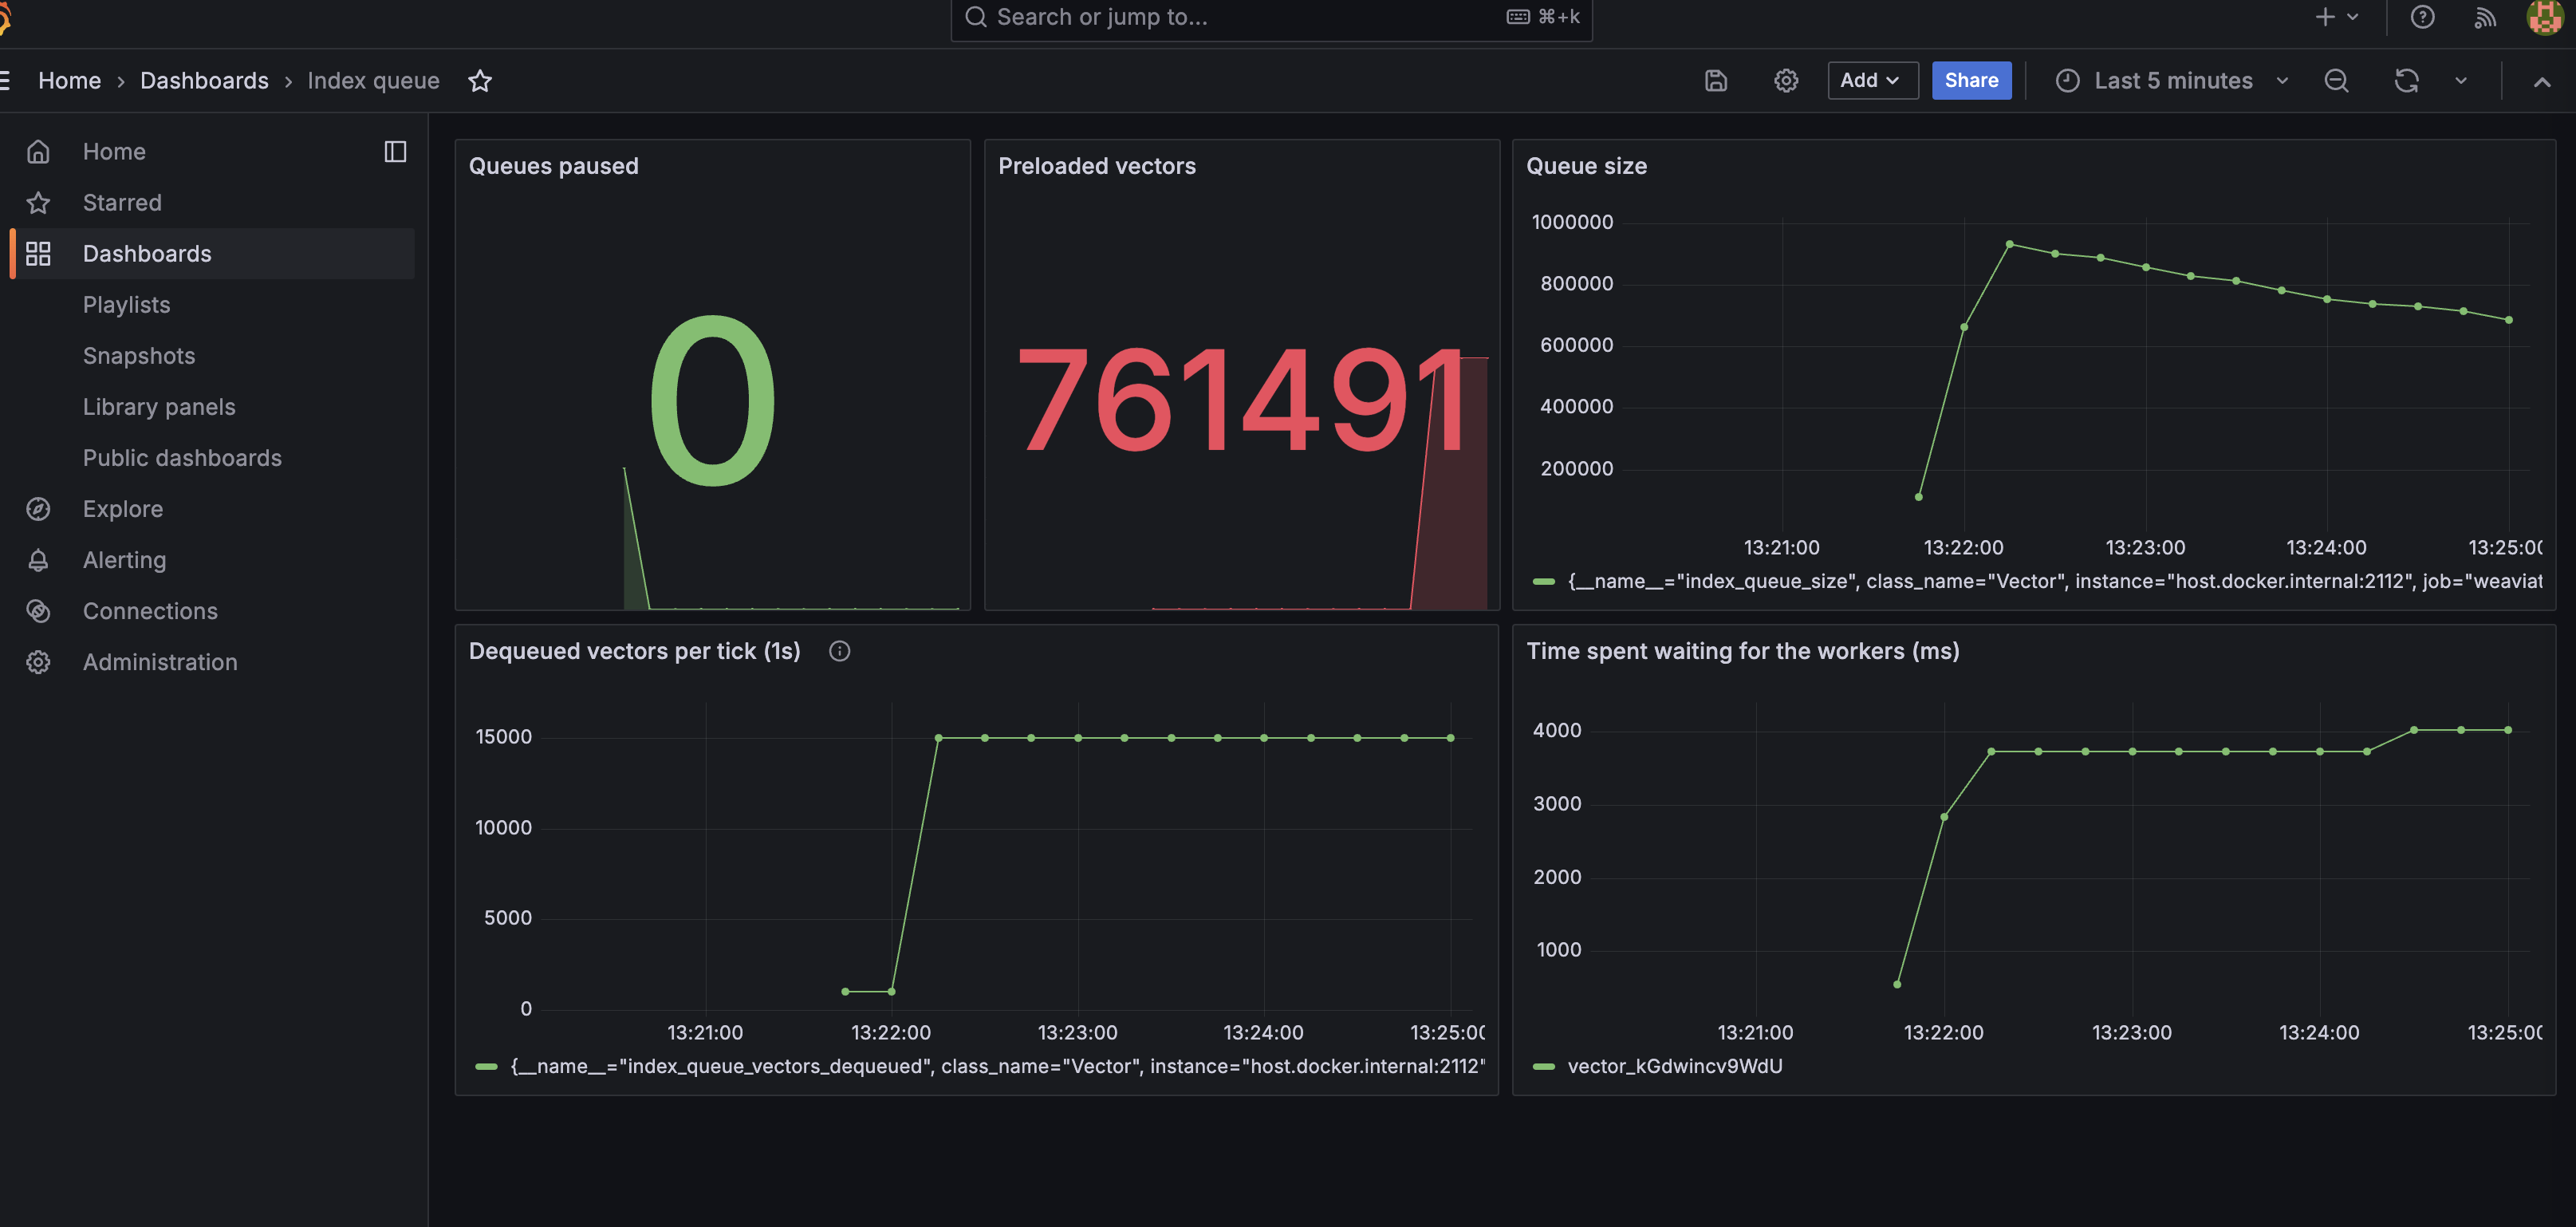
Task: Expand the plus menu chevron
Action: pyautogui.click(x=2353, y=17)
